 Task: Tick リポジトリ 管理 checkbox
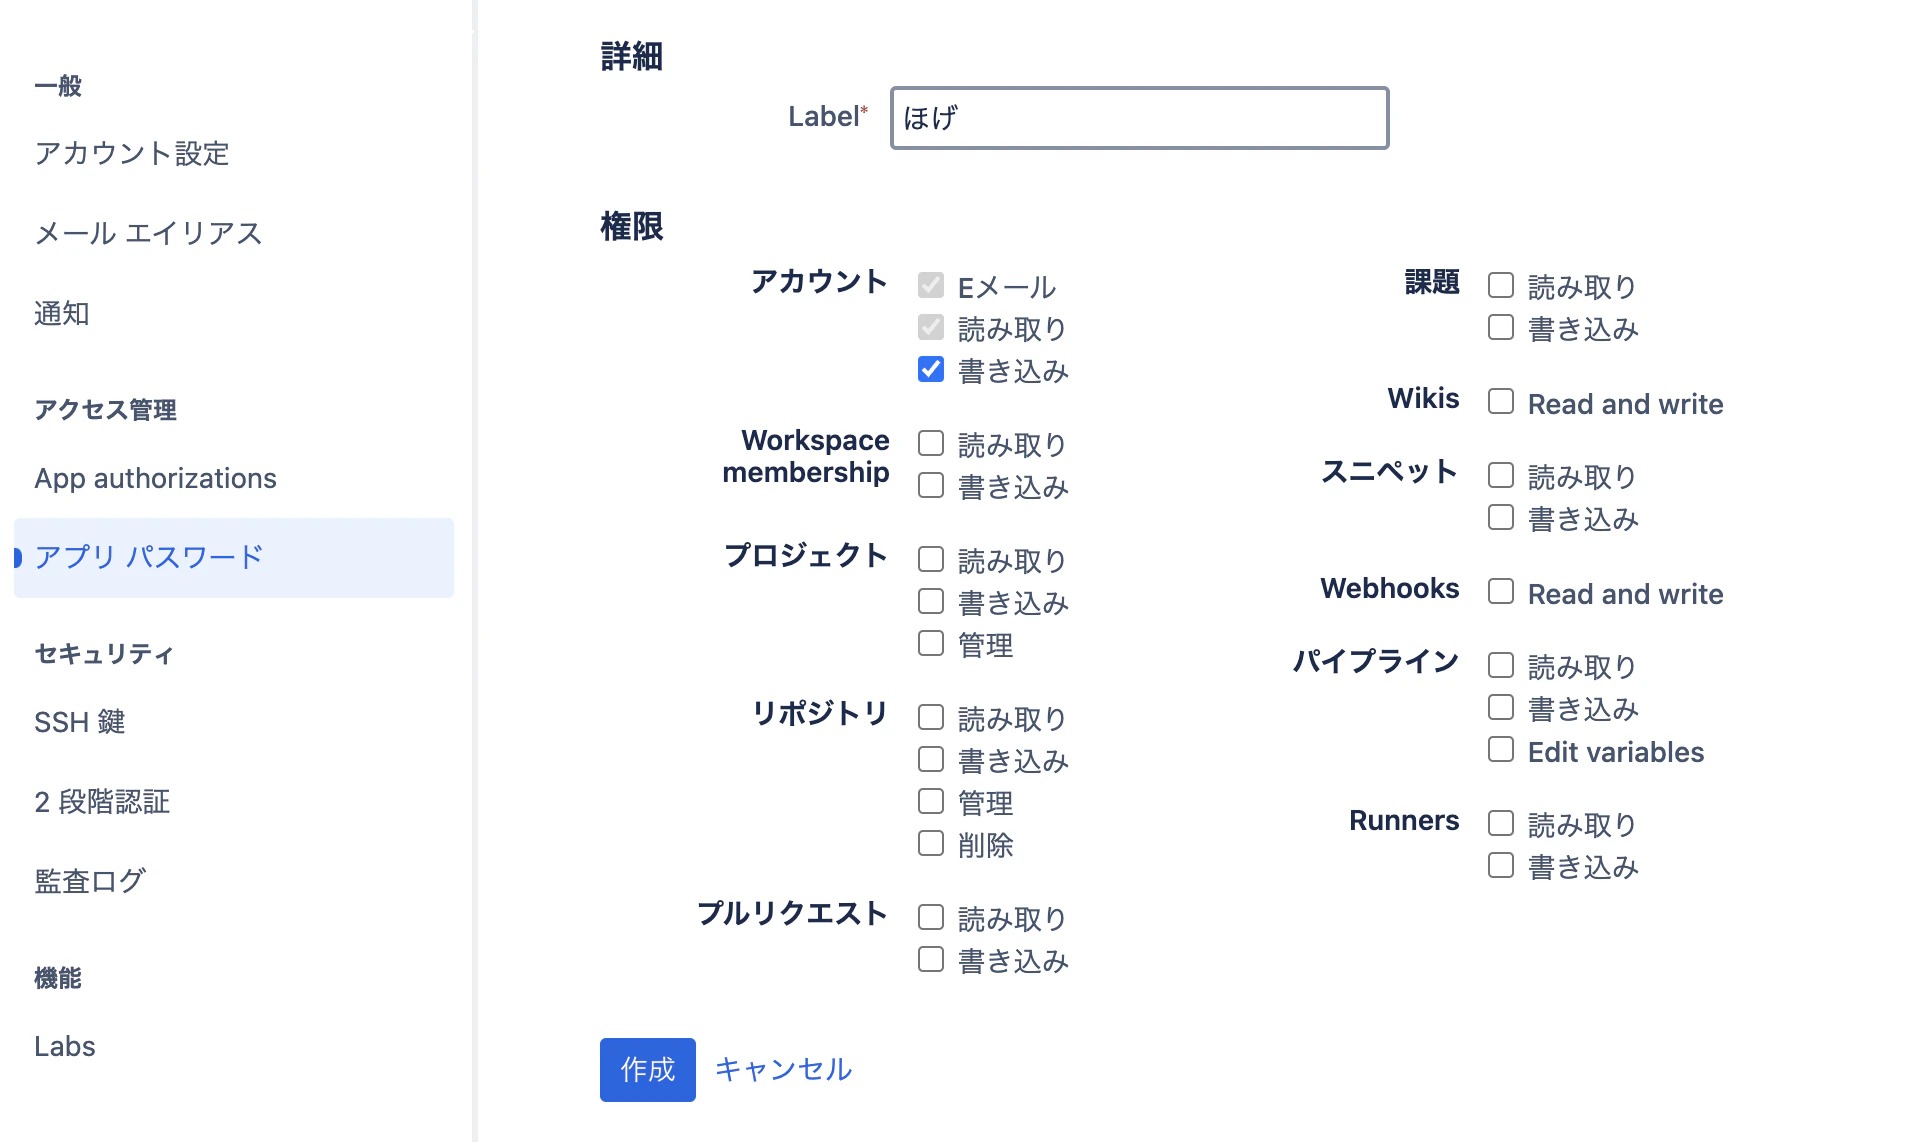(x=931, y=801)
